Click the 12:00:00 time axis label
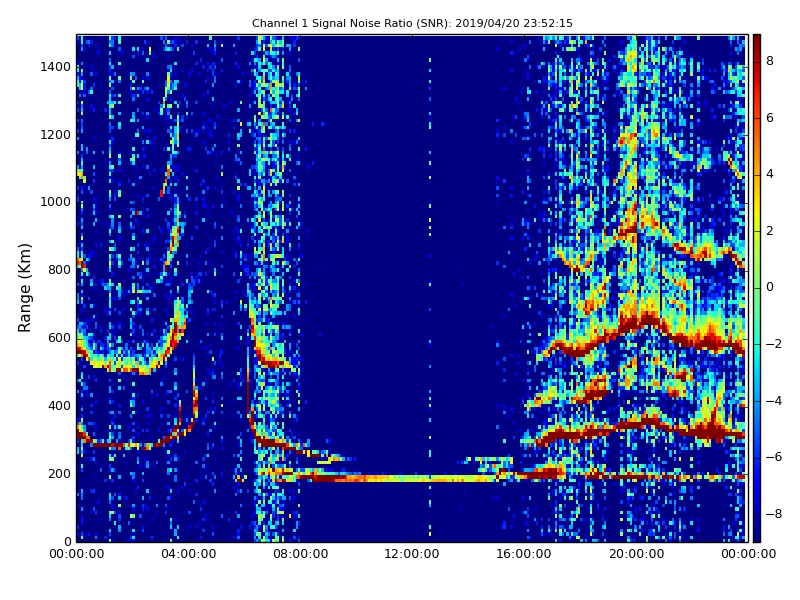The width and height of the screenshot is (800, 600). tap(412, 554)
